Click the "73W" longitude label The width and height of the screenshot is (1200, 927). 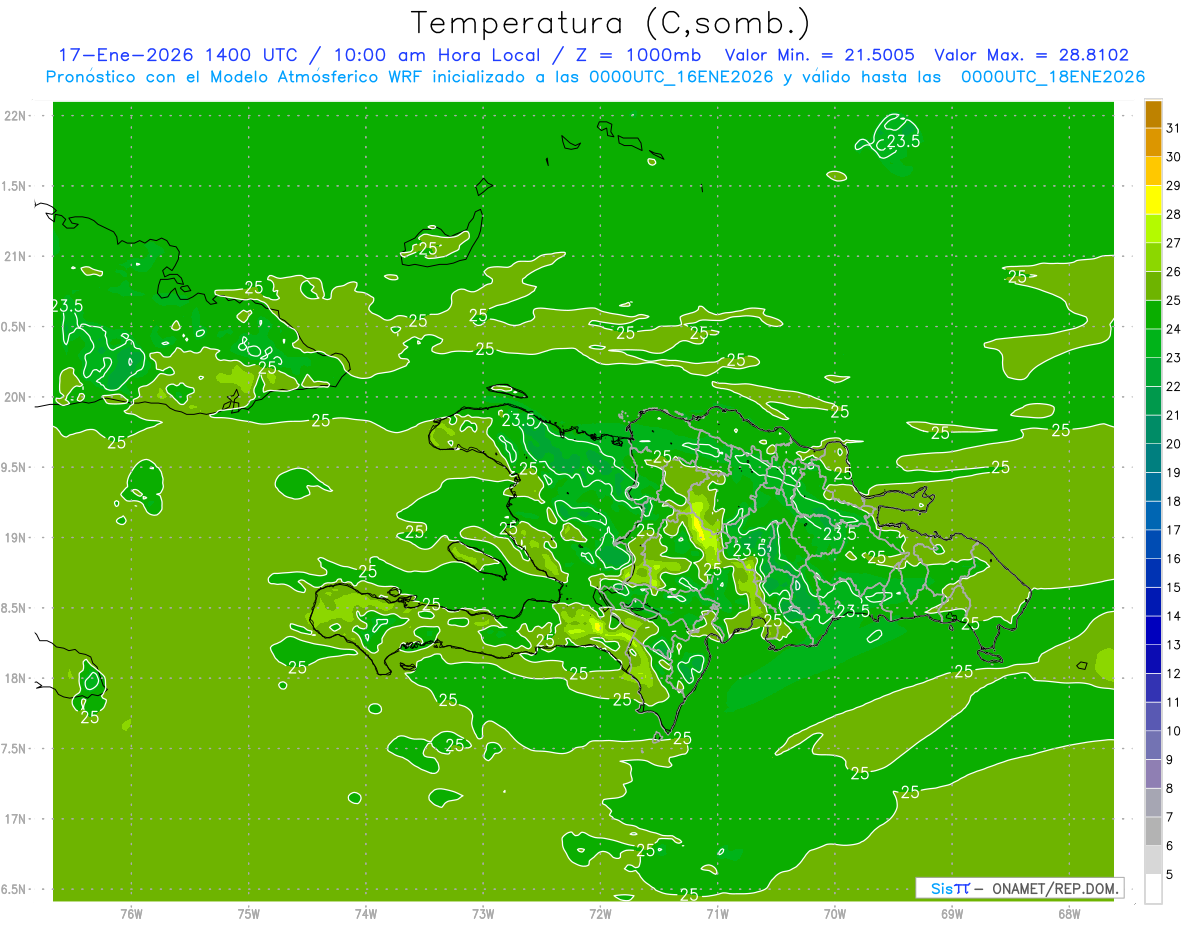tap(483, 913)
